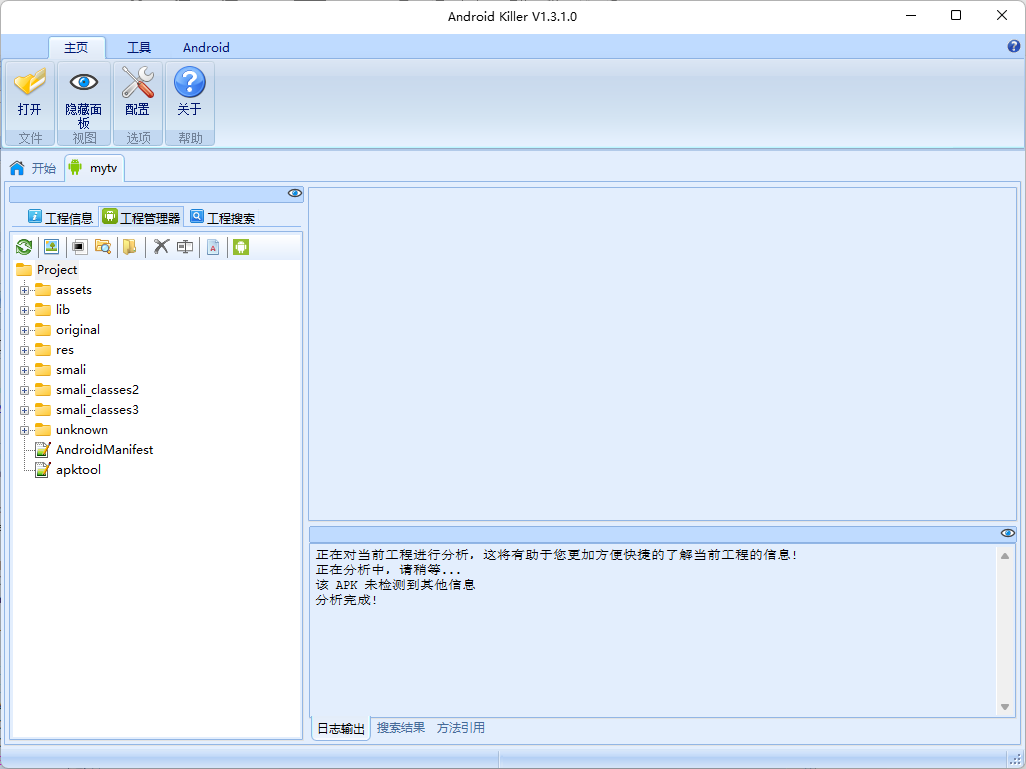Click the Android icon on mytv tab
Image resolution: width=1026 pixels, height=769 pixels.
click(x=75, y=168)
